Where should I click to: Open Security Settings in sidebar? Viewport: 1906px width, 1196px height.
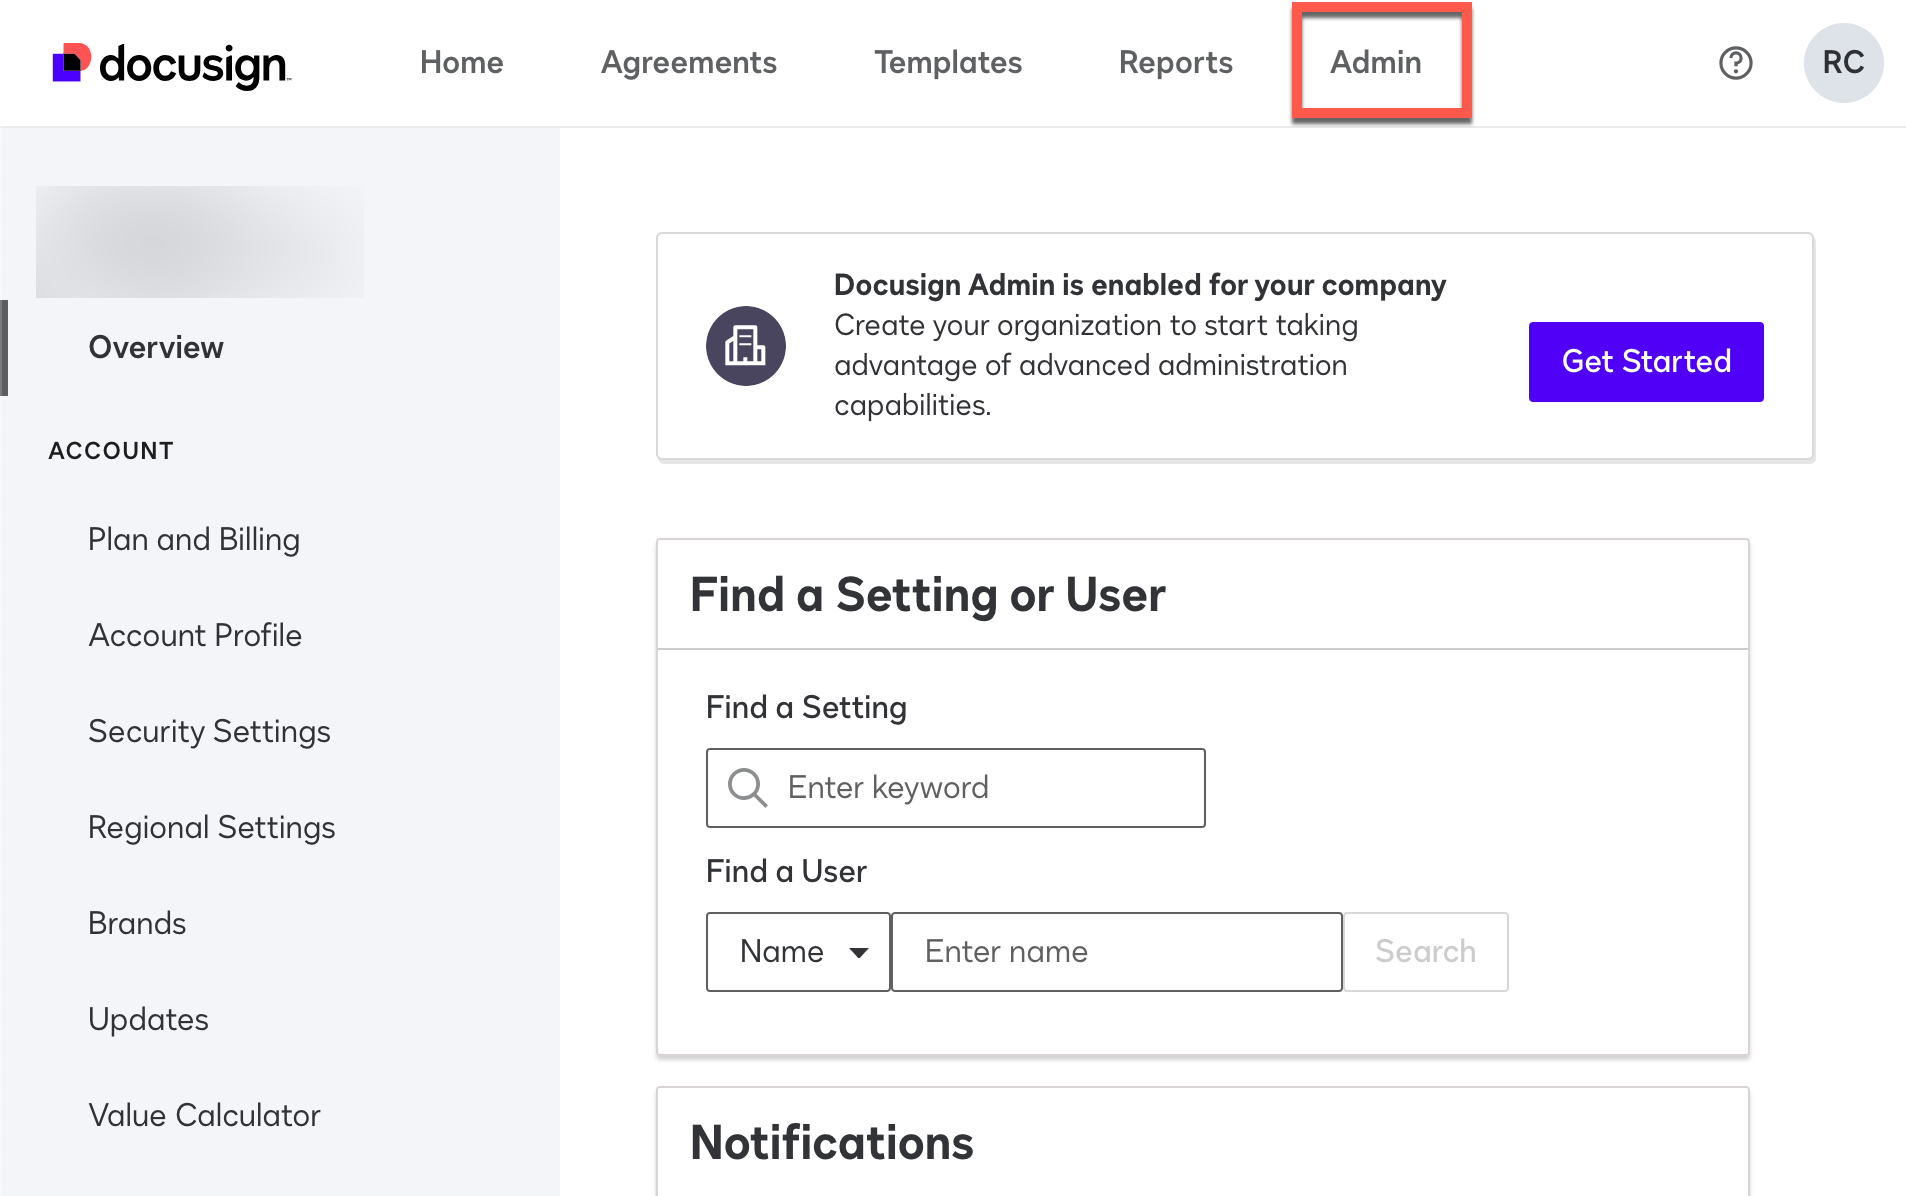[x=209, y=732]
